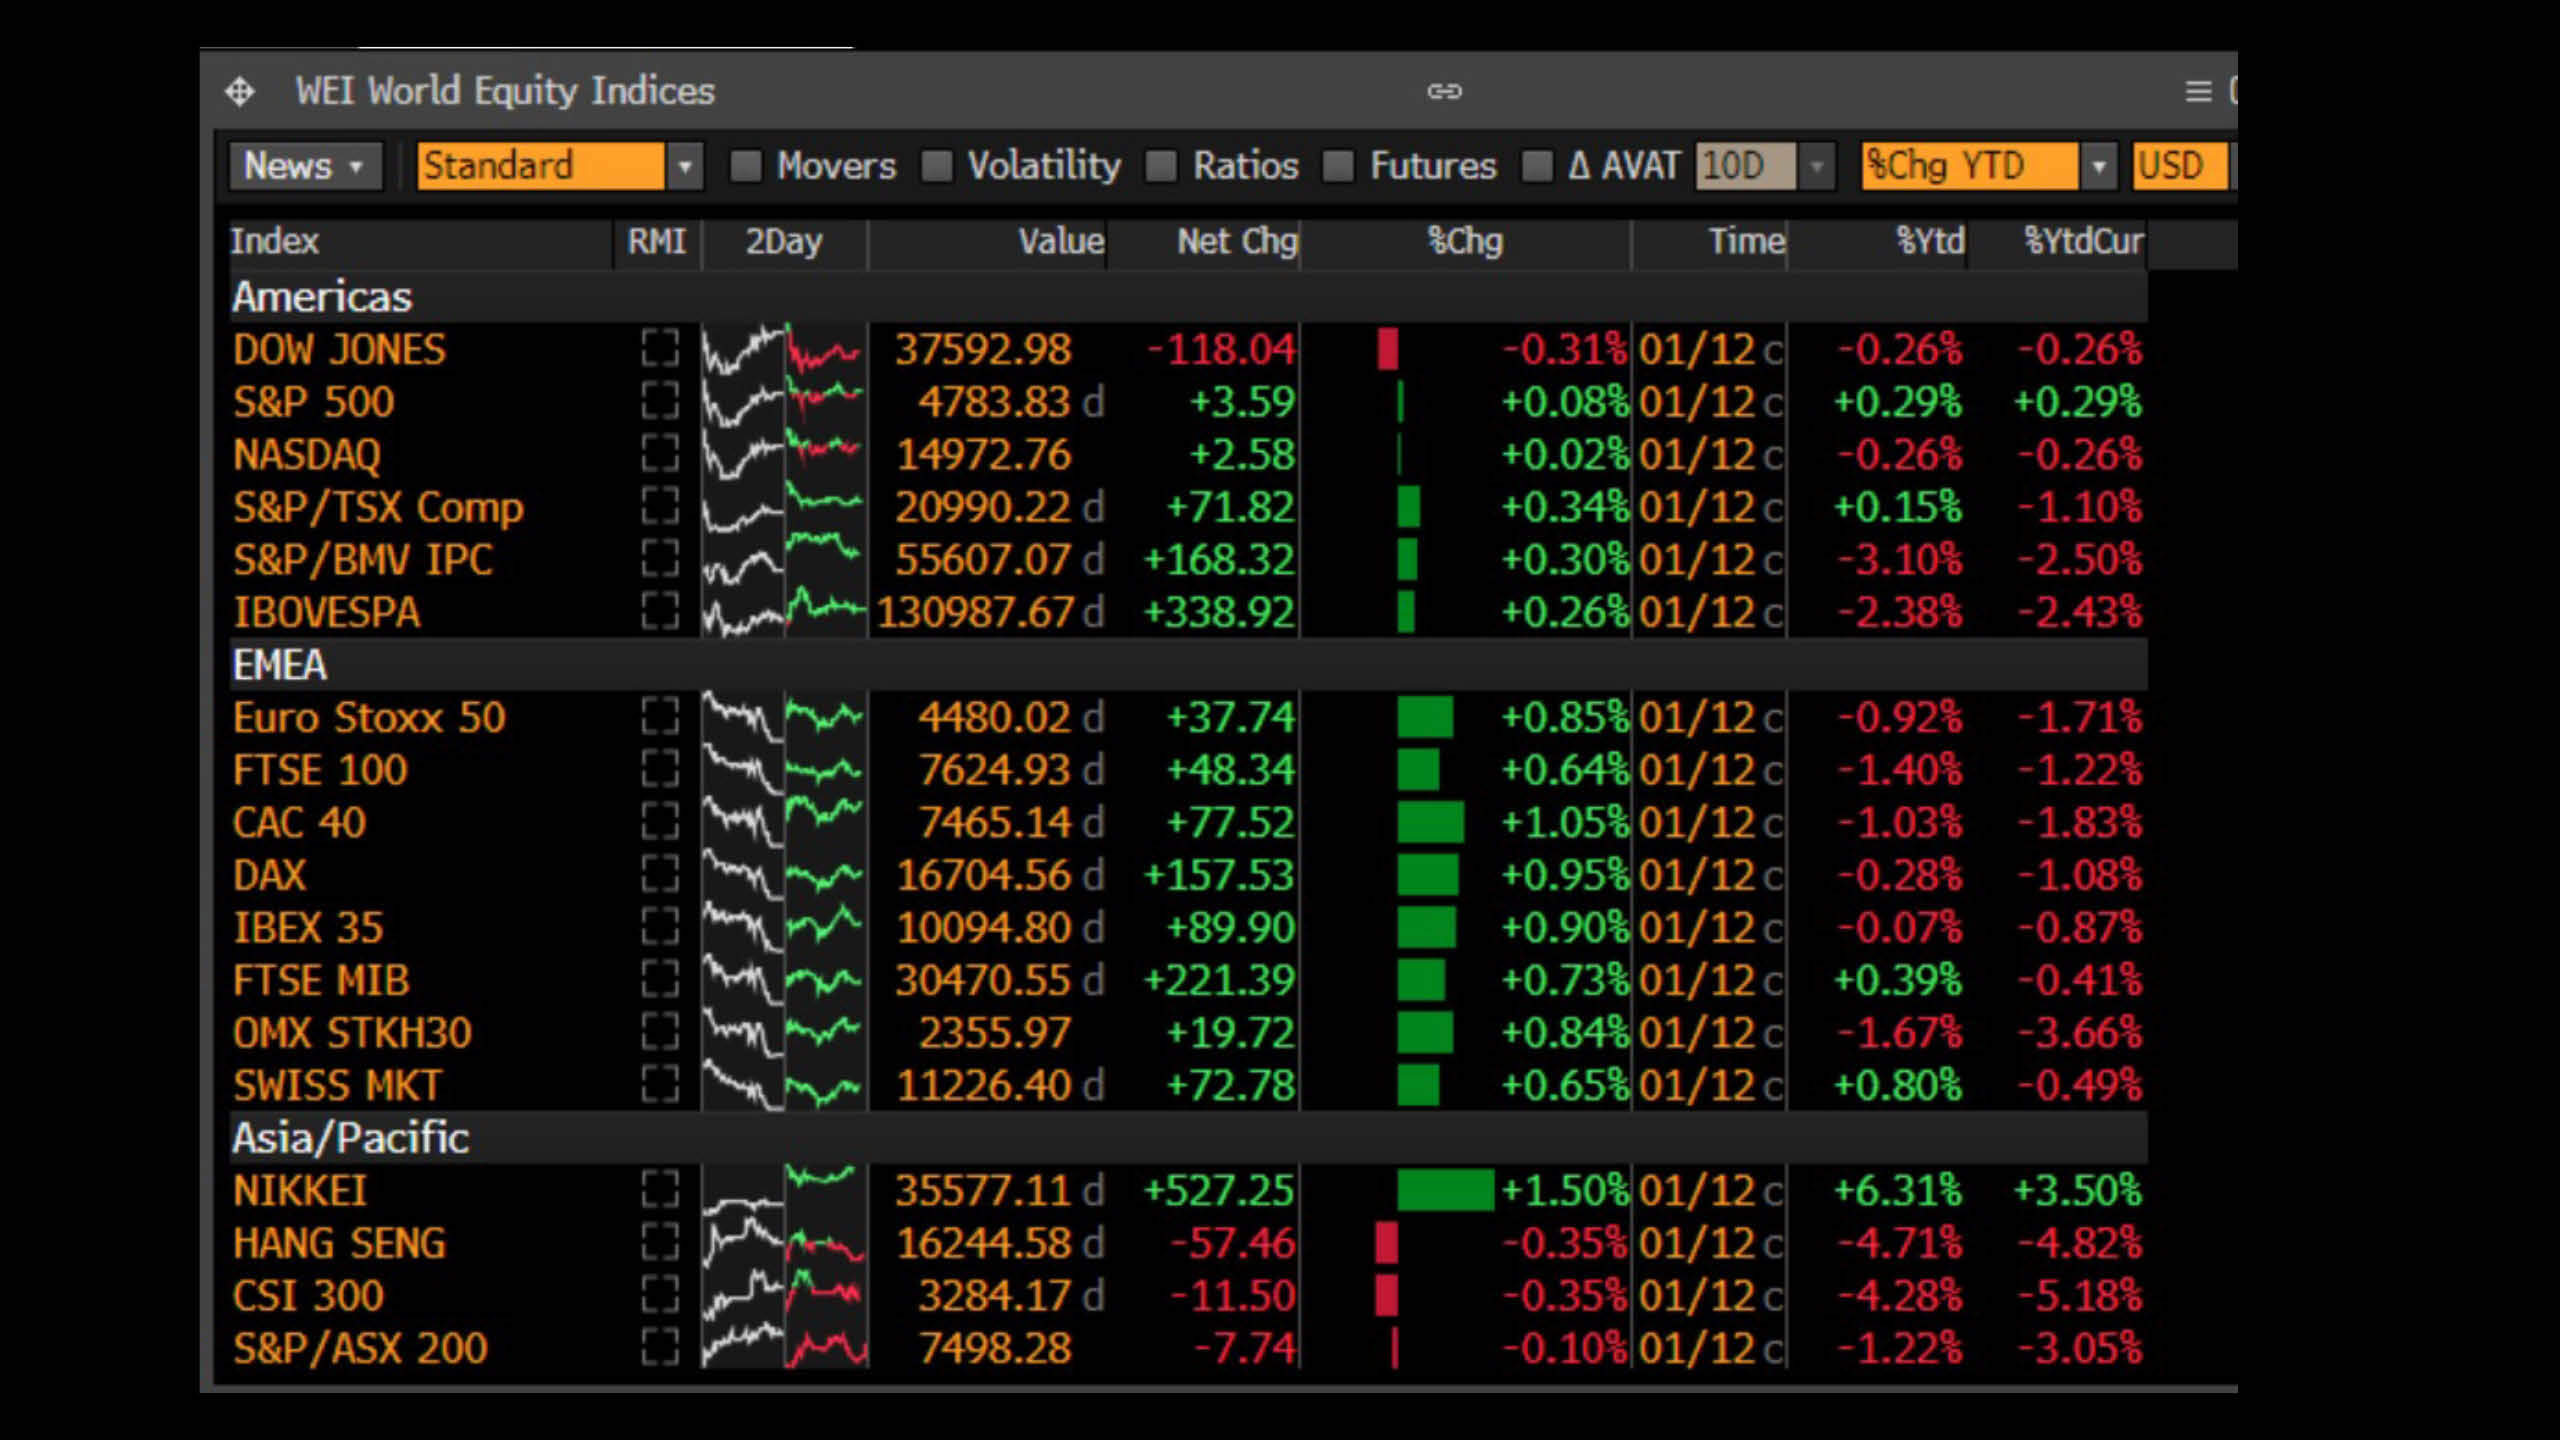Screen dimensions: 2560x1440
Task: Click RMI box icon for S&P/BMV IPC
Action: coord(660,559)
